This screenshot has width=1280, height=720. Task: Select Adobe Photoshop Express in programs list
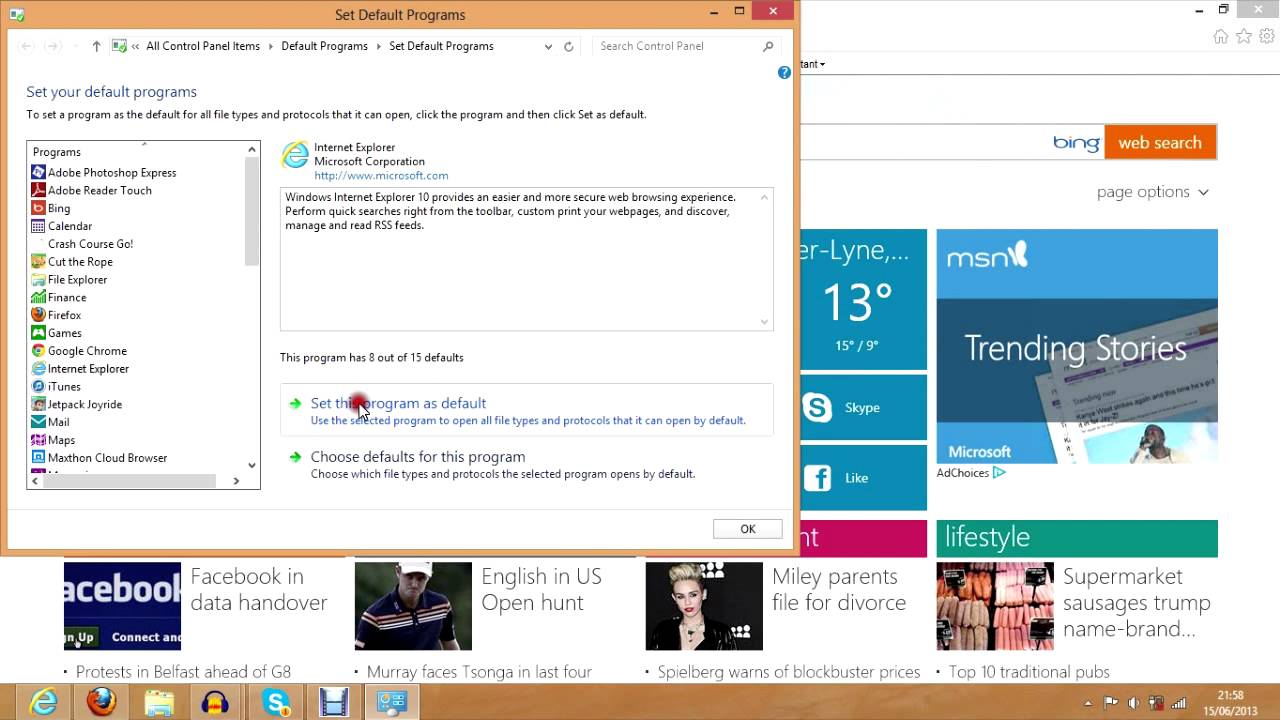pyautogui.click(x=112, y=172)
